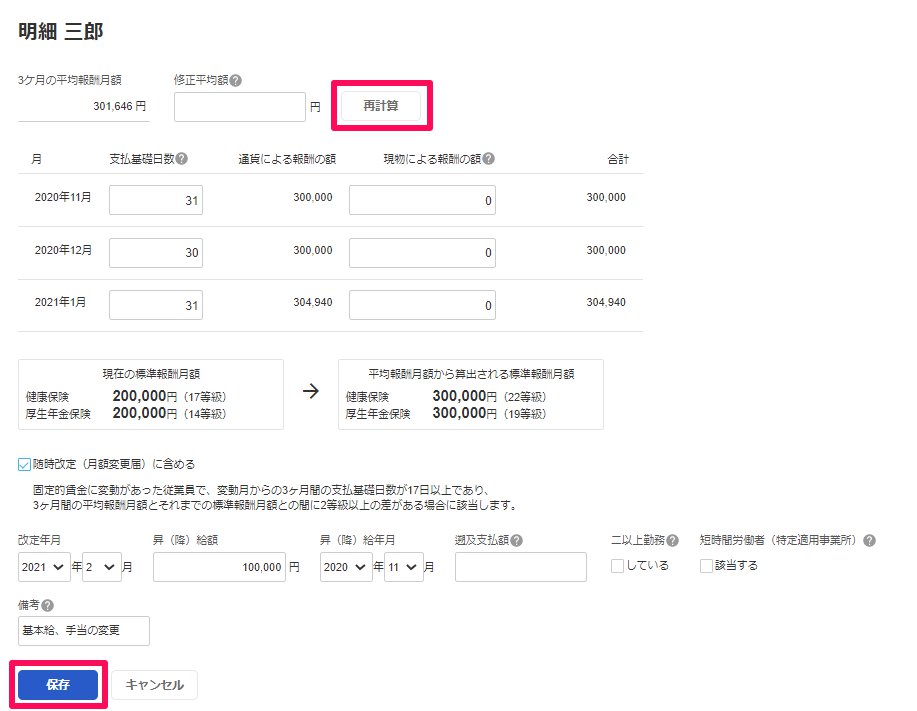The image size is (917, 711).
Task: Open the 改定年月 year dropdown showing 2021
Action: pyautogui.click(x=44, y=567)
